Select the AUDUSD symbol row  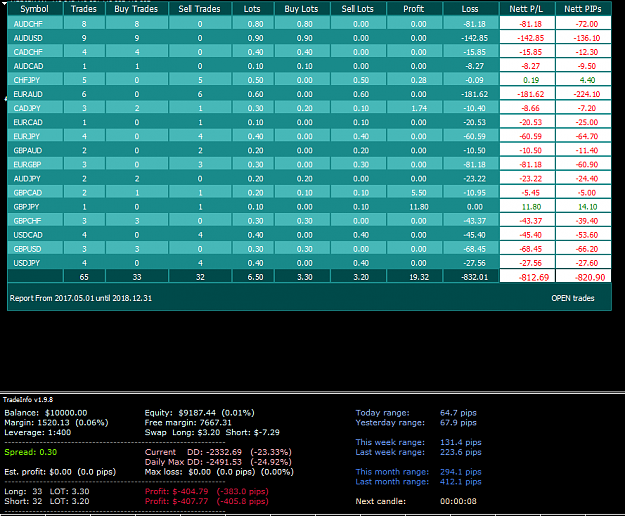click(309, 38)
